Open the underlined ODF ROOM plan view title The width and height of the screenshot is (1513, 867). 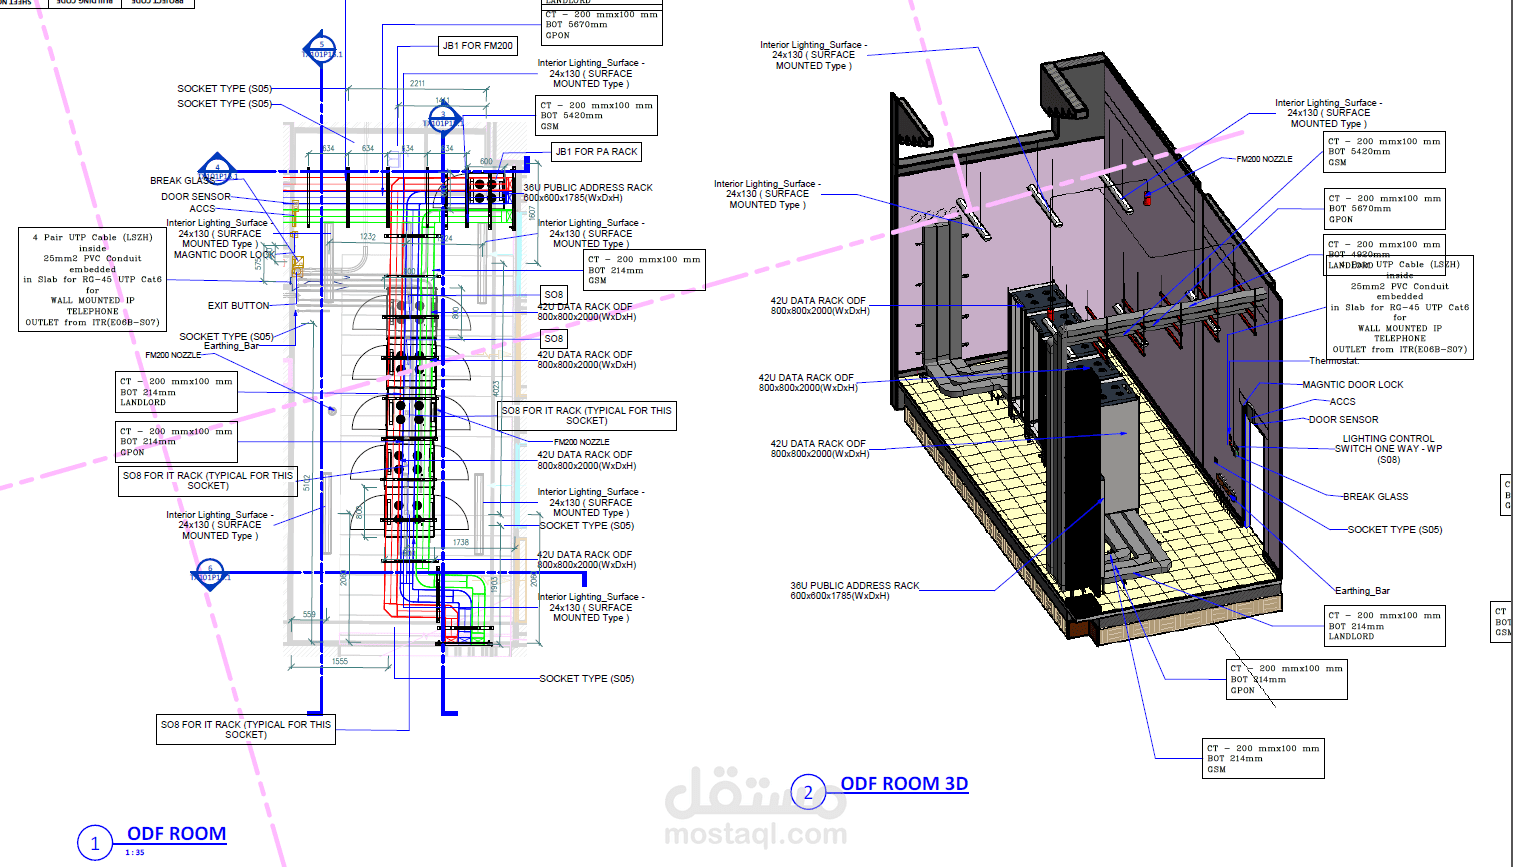tap(176, 834)
